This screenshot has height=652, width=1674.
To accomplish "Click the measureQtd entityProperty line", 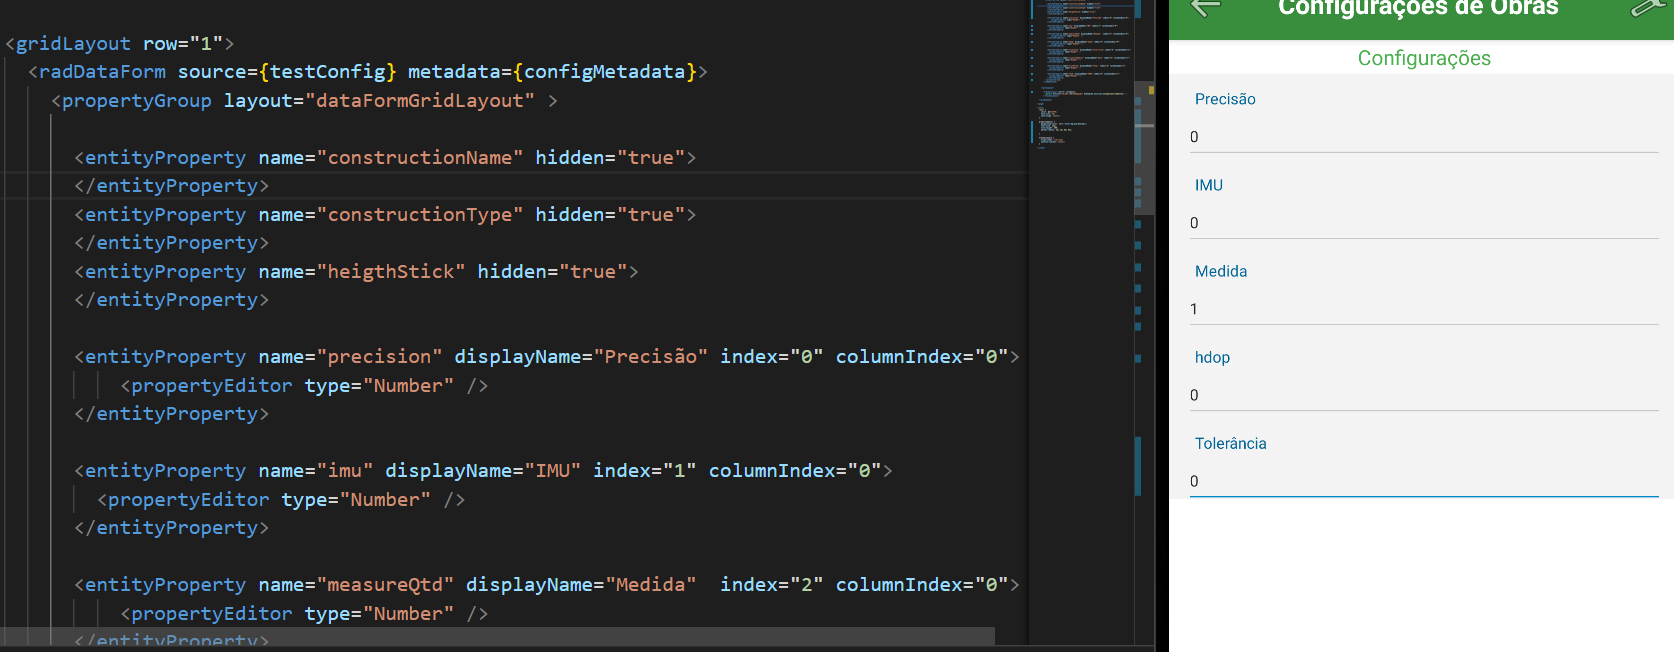I will [x=547, y=584].
